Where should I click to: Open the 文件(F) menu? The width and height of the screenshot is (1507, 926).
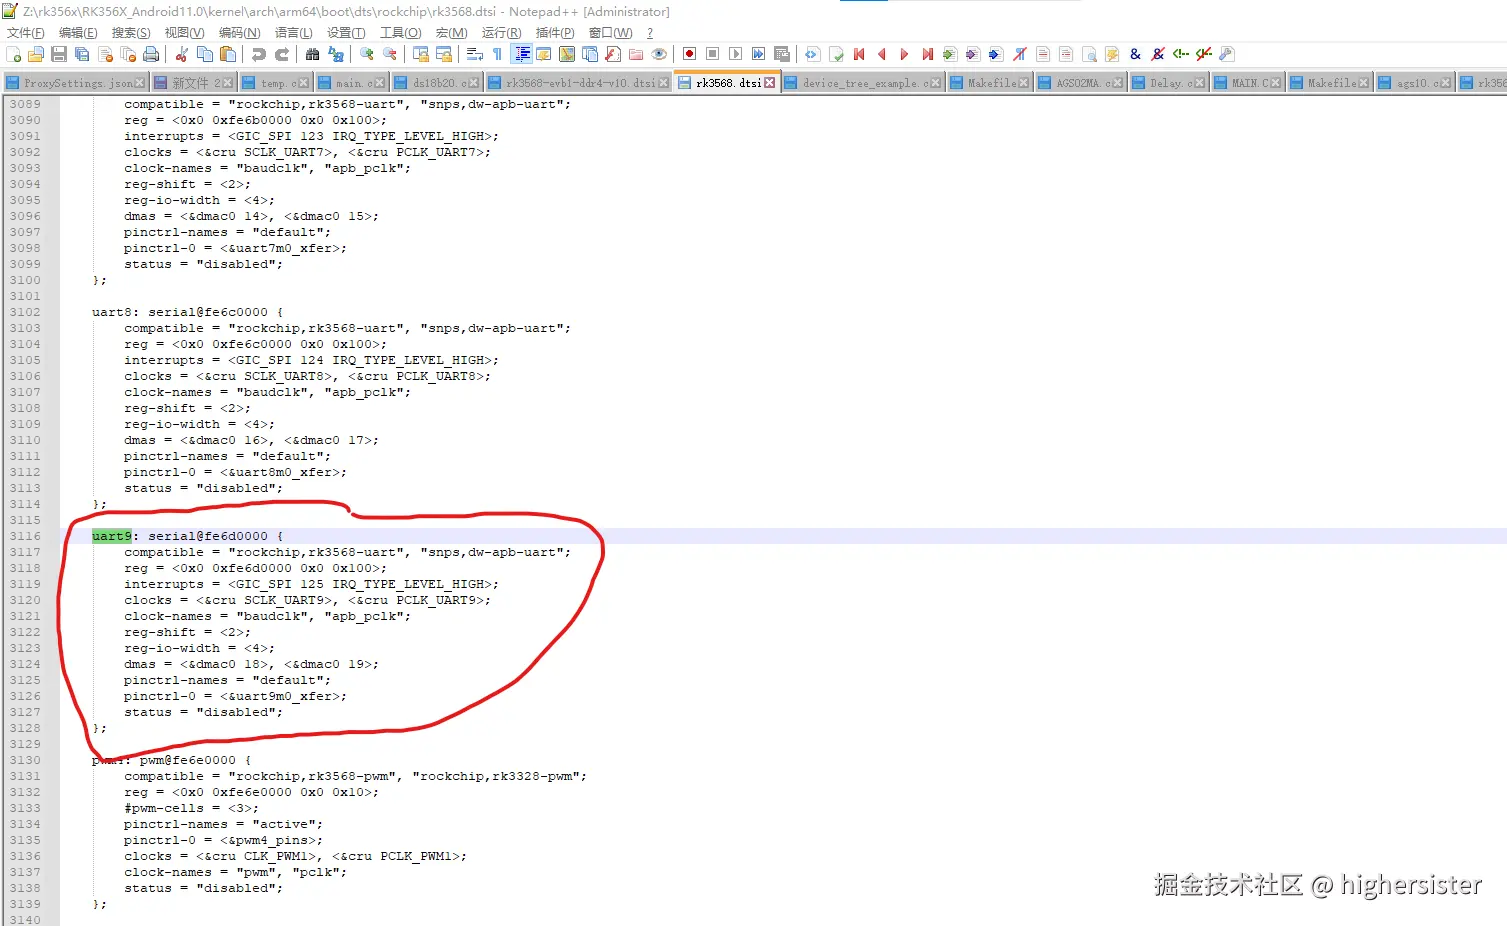coord(26,33)
